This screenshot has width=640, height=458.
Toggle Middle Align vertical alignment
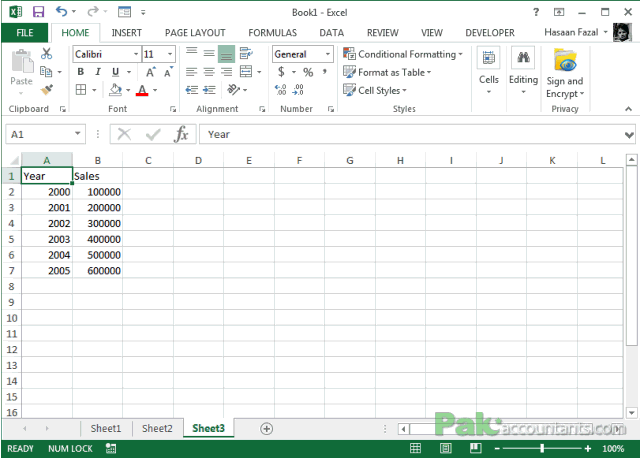209,53
